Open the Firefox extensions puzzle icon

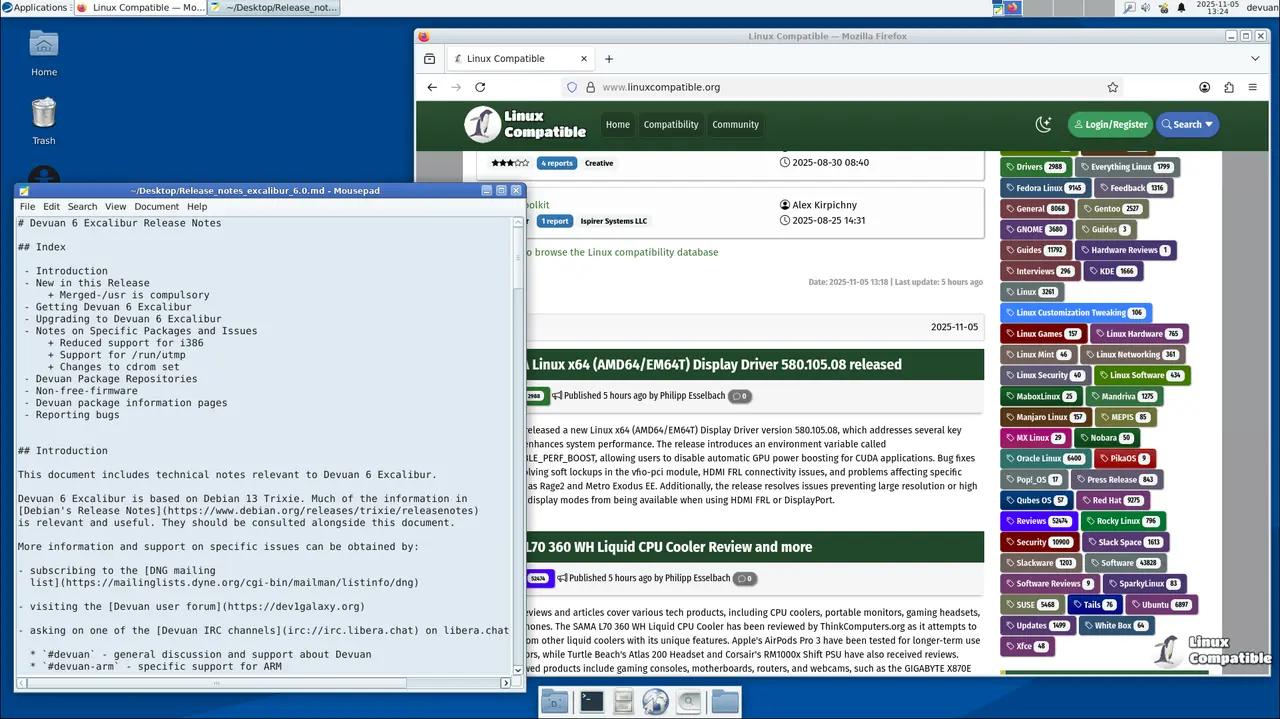tap(1229, 87)
